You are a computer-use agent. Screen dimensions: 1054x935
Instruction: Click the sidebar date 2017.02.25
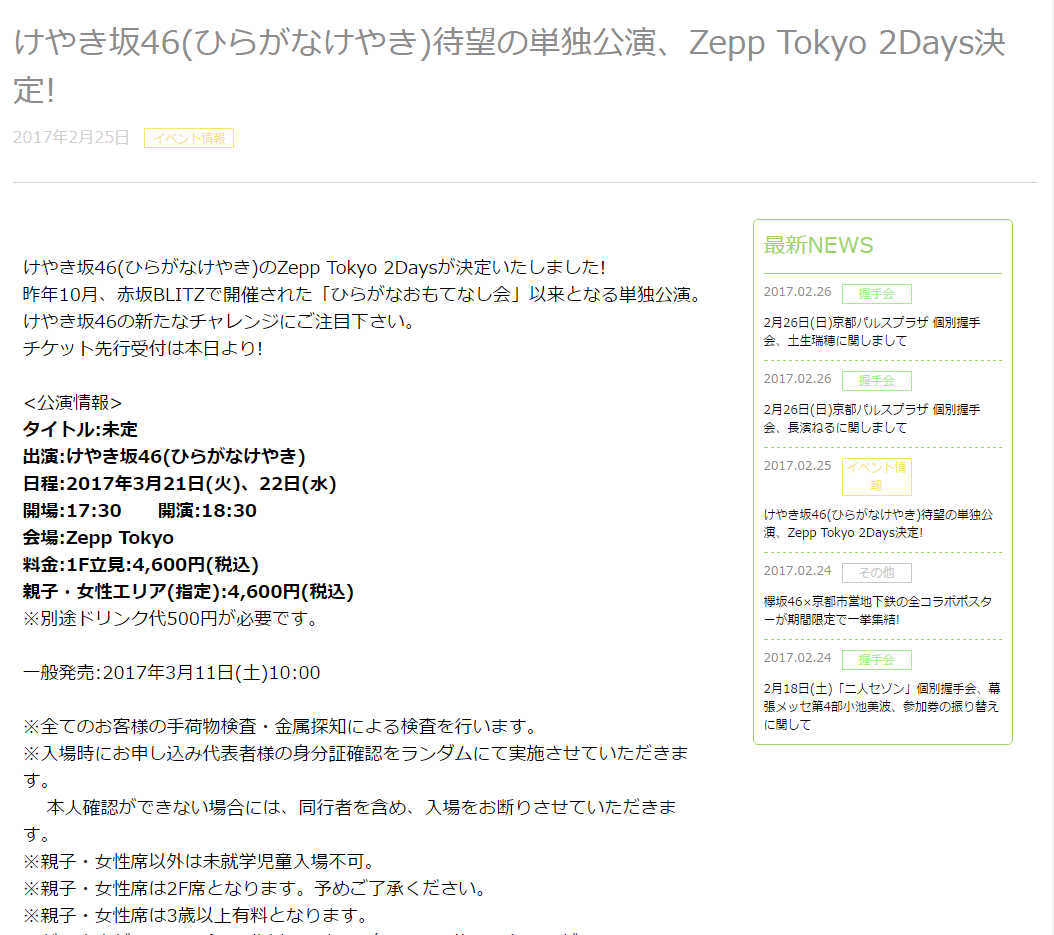pyautogui.click(x=797, y=465)
